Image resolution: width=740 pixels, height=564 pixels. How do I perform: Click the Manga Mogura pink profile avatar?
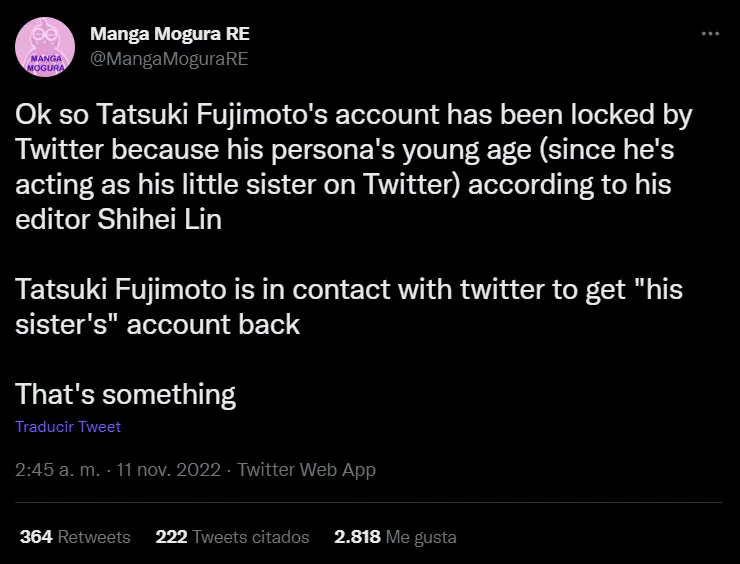45,47
